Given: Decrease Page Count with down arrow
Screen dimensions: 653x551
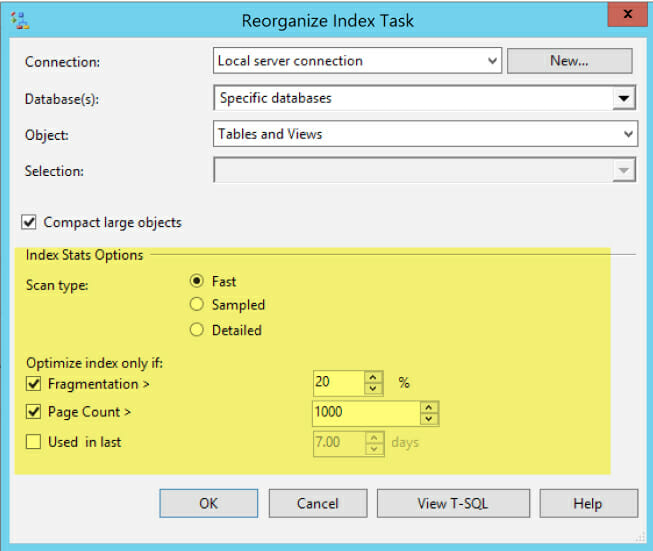Looking at the screenshot, I should pyautogui.click(x=429, y=418).
